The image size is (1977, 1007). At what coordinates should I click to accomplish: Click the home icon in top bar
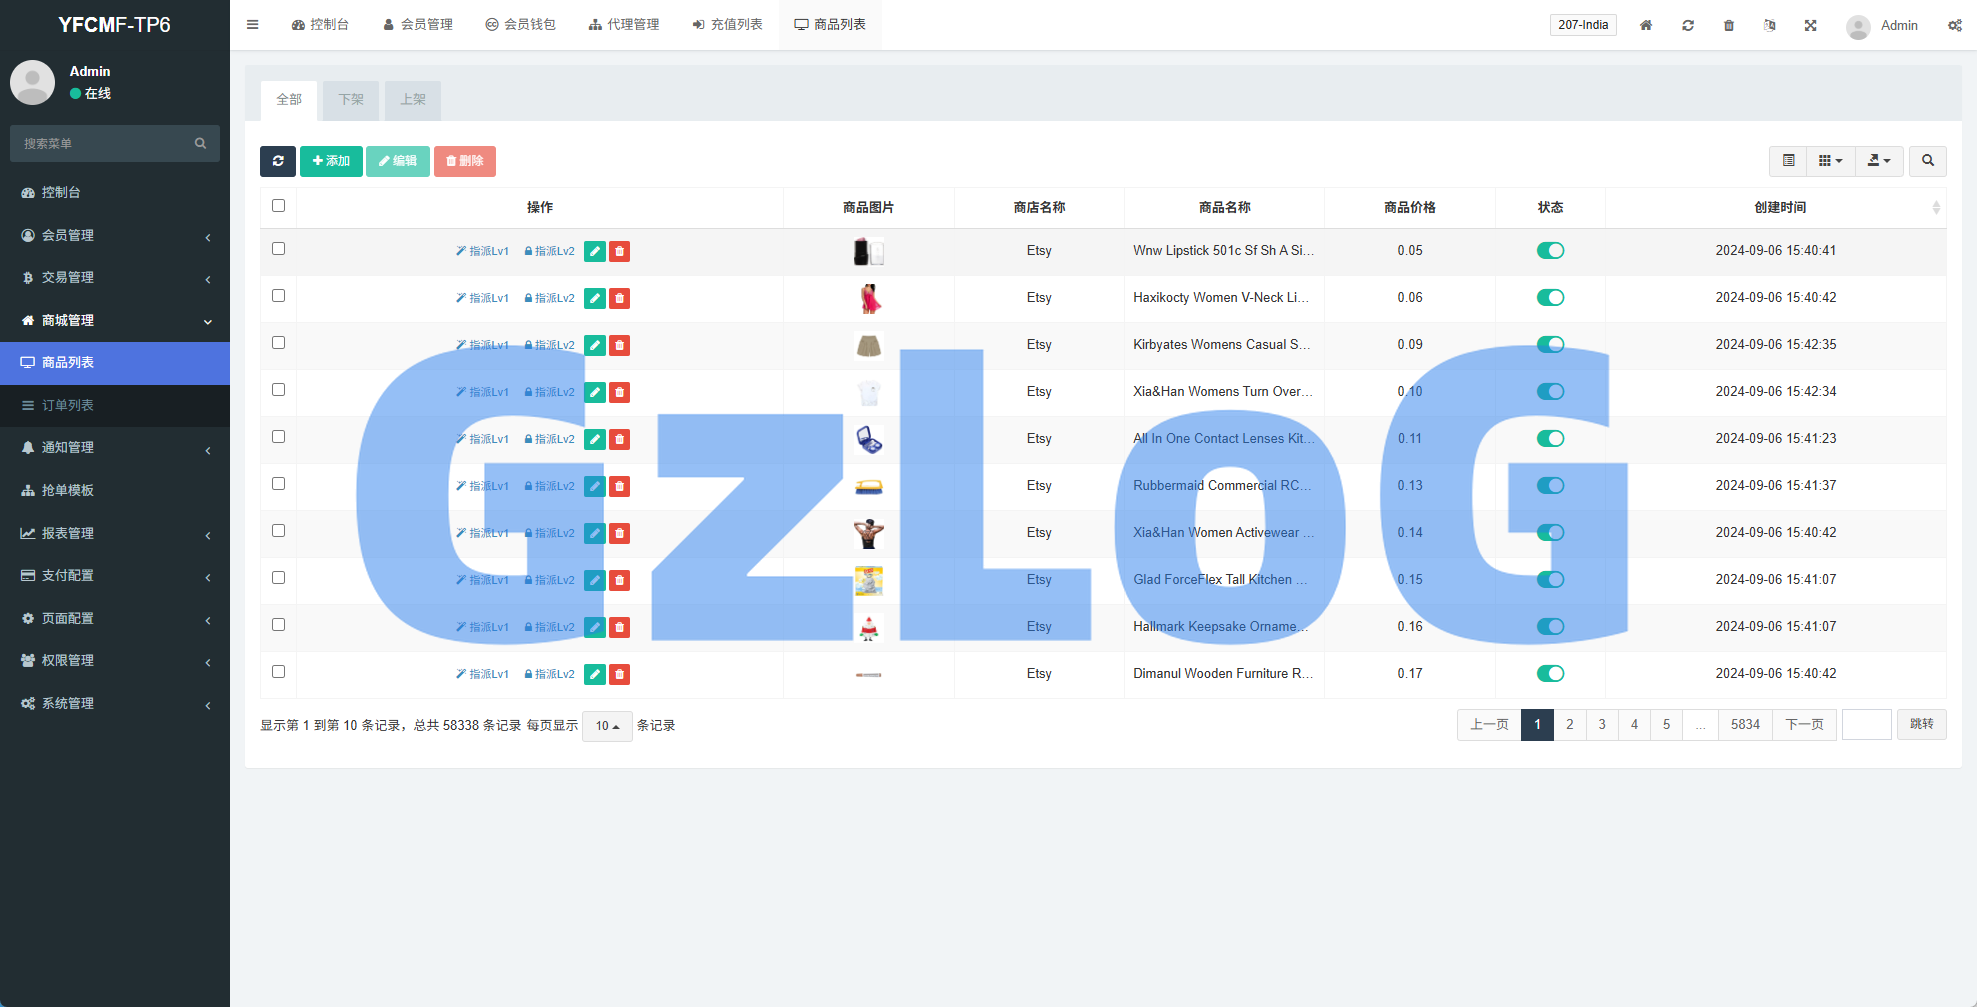(x=1645, y=25)
